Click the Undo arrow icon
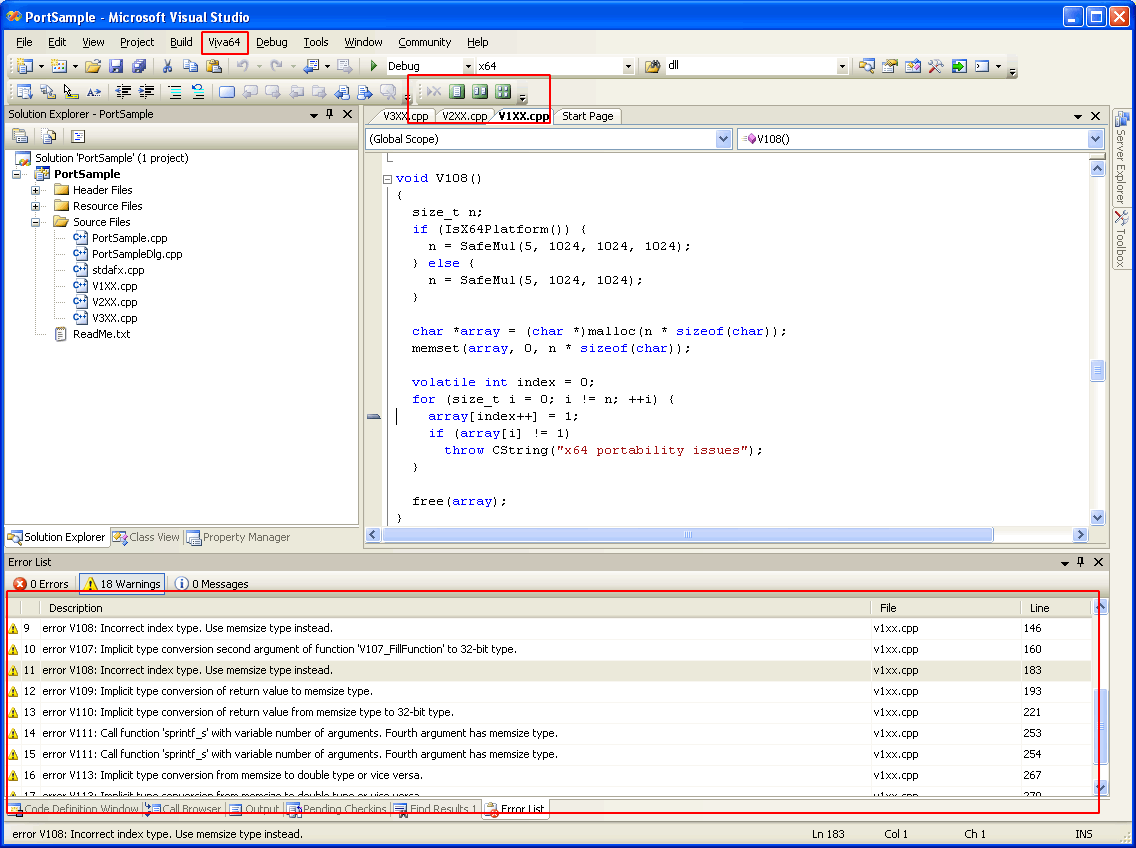 243,67
